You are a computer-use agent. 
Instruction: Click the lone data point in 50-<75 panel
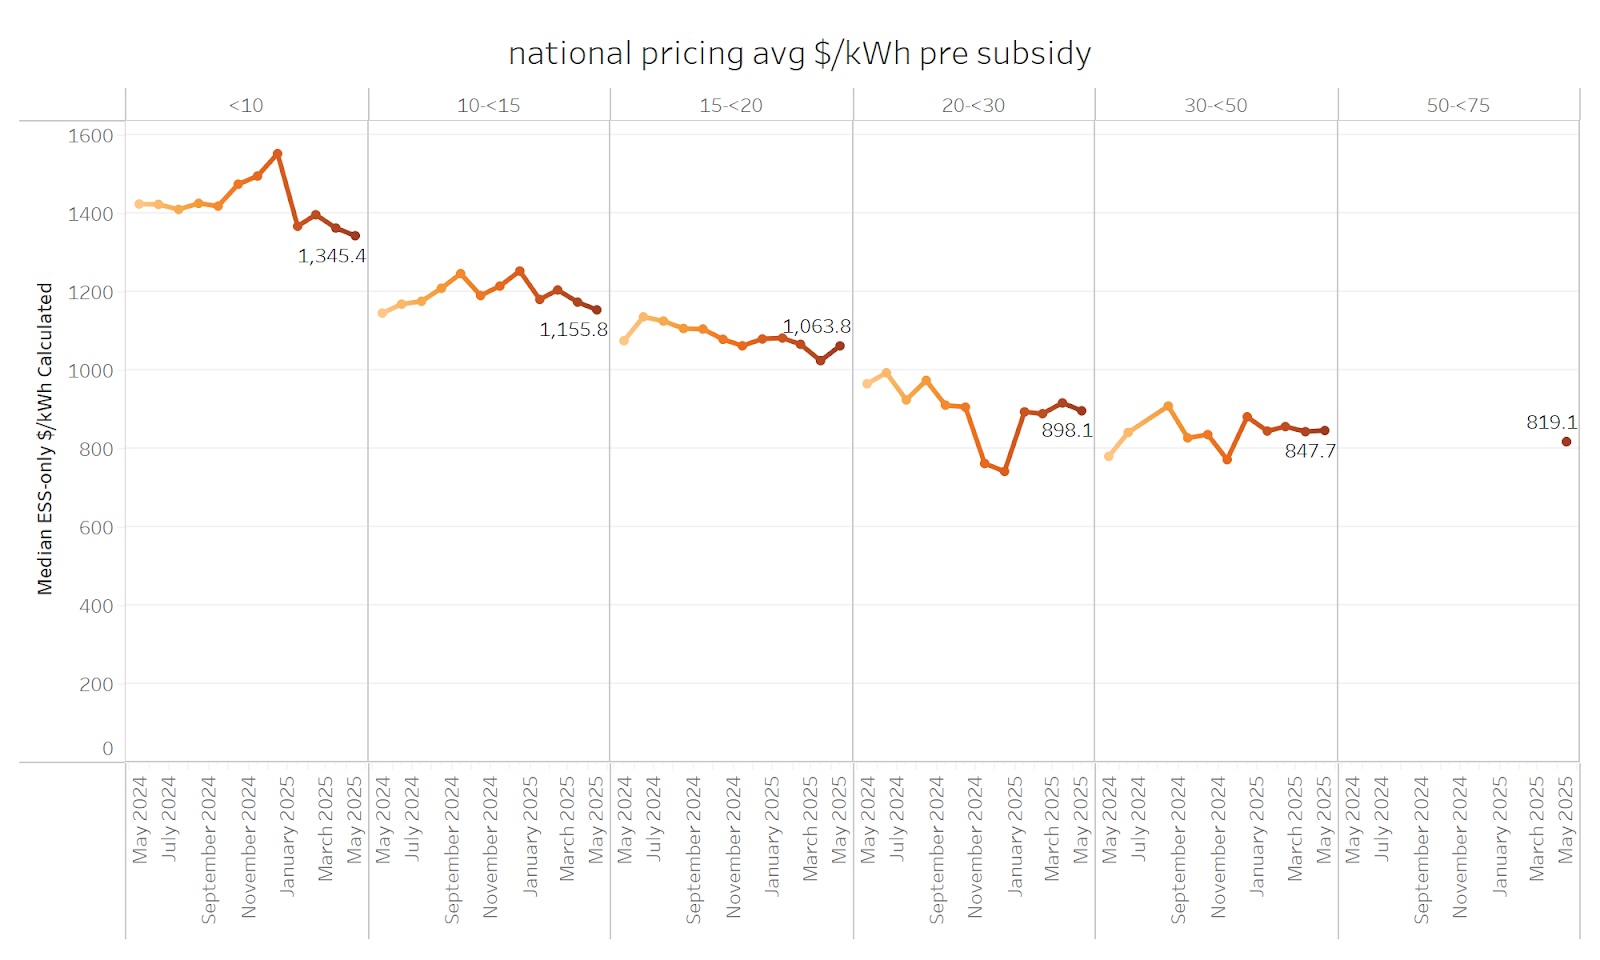coord(1566,442)
